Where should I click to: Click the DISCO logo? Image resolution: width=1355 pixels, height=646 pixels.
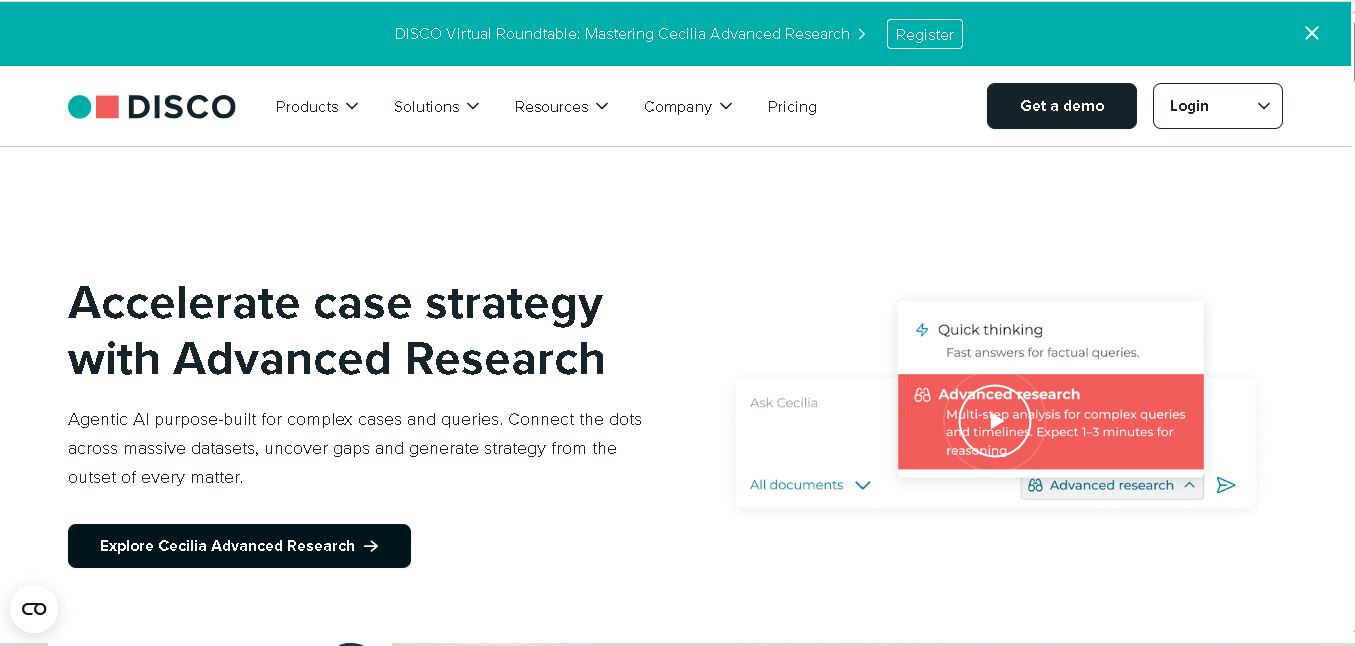pos(152,107)
